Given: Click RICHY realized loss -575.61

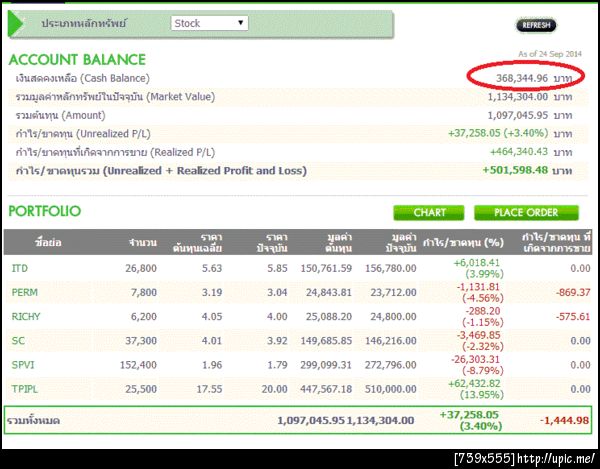Looking at the screenshot, I should (x=573, y=316).
